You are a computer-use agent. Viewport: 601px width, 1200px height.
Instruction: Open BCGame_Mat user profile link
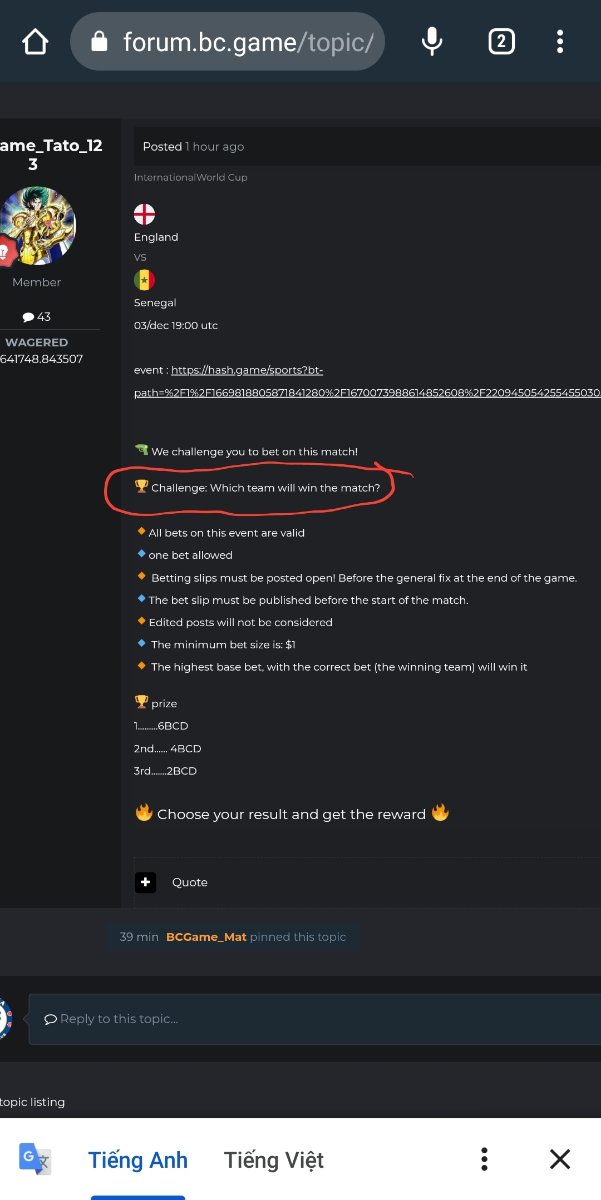tap(206, 937)
